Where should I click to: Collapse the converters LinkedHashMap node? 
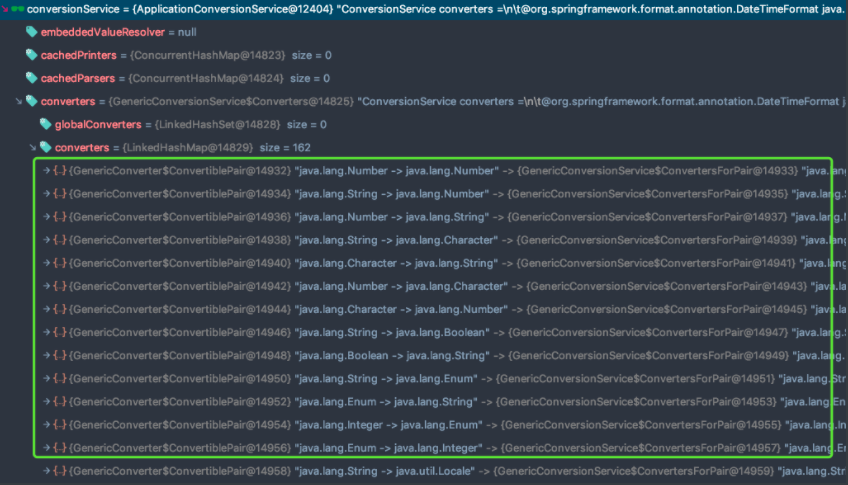click(32, 147)
